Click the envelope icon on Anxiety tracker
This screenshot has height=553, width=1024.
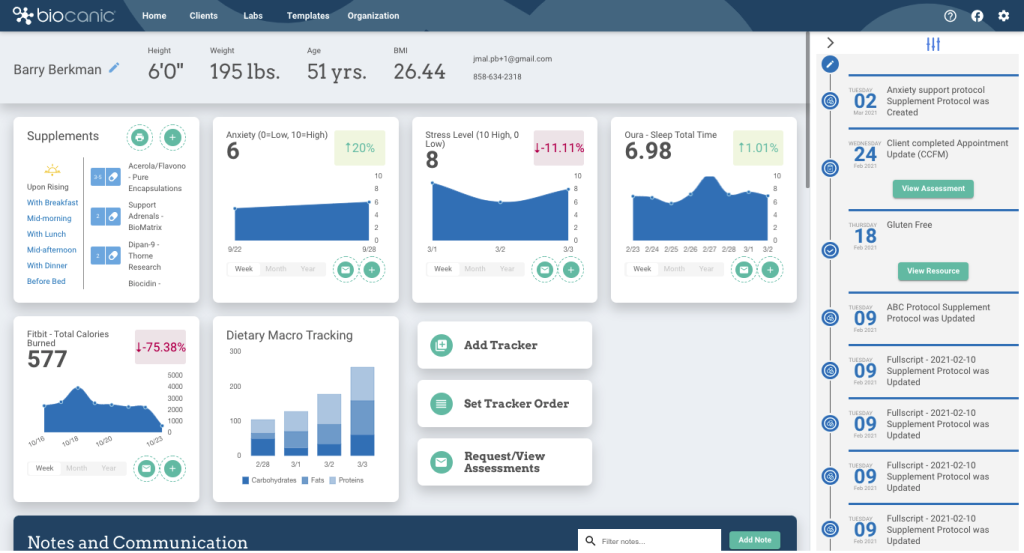345,269
